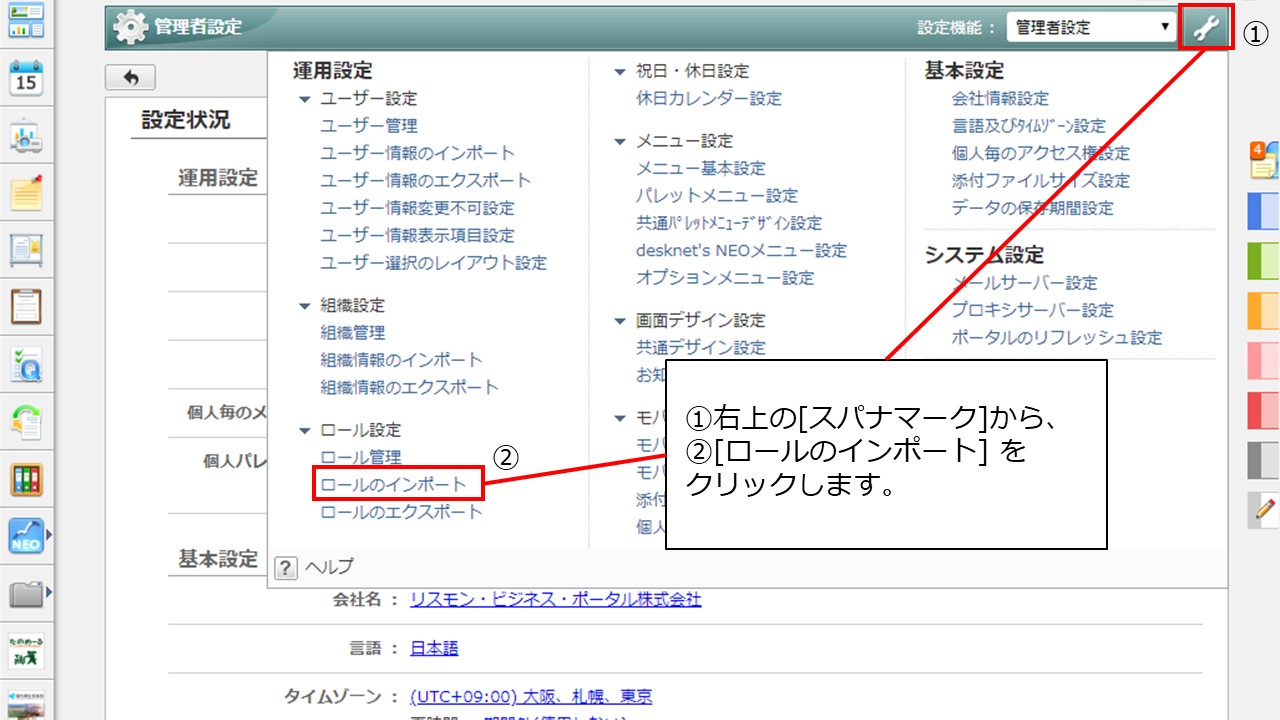Collapse the メニュー設定 section
The height and width of the screenshot is (720, 1280).
pyautogui.click(x=621, y=142)
